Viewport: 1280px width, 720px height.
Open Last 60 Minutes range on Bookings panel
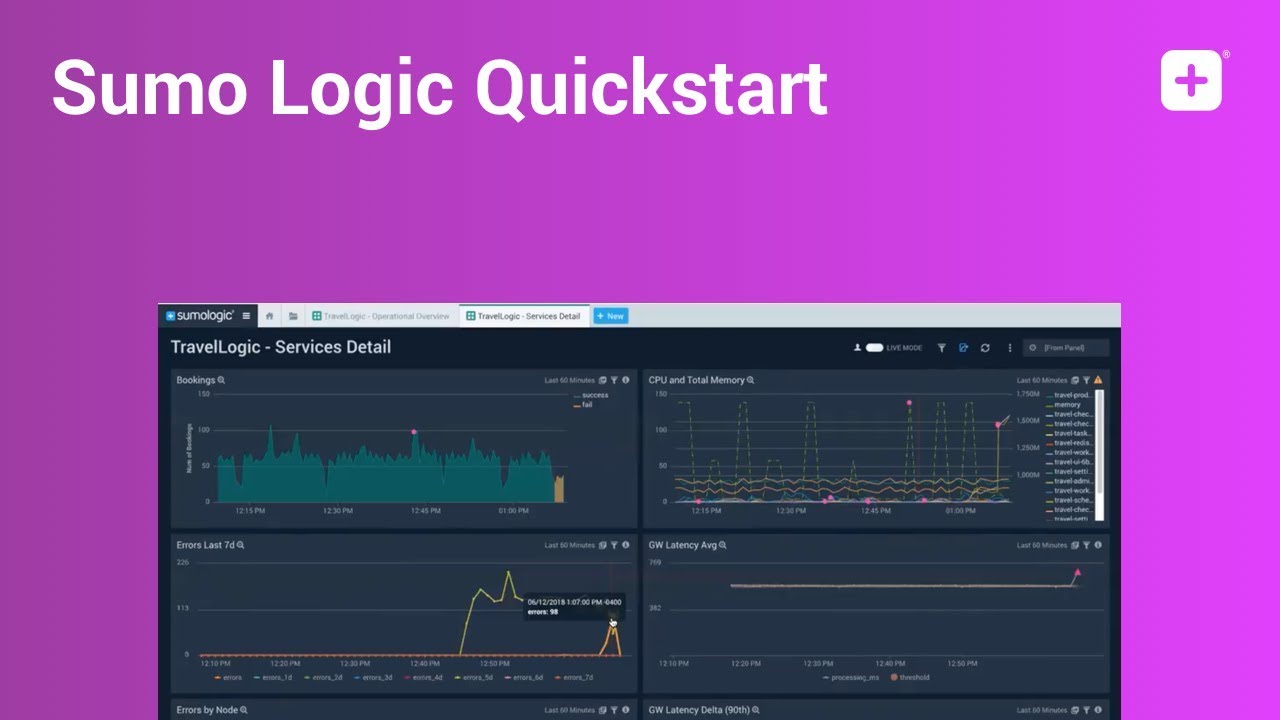pyautogui.click(x=569, y=380)
